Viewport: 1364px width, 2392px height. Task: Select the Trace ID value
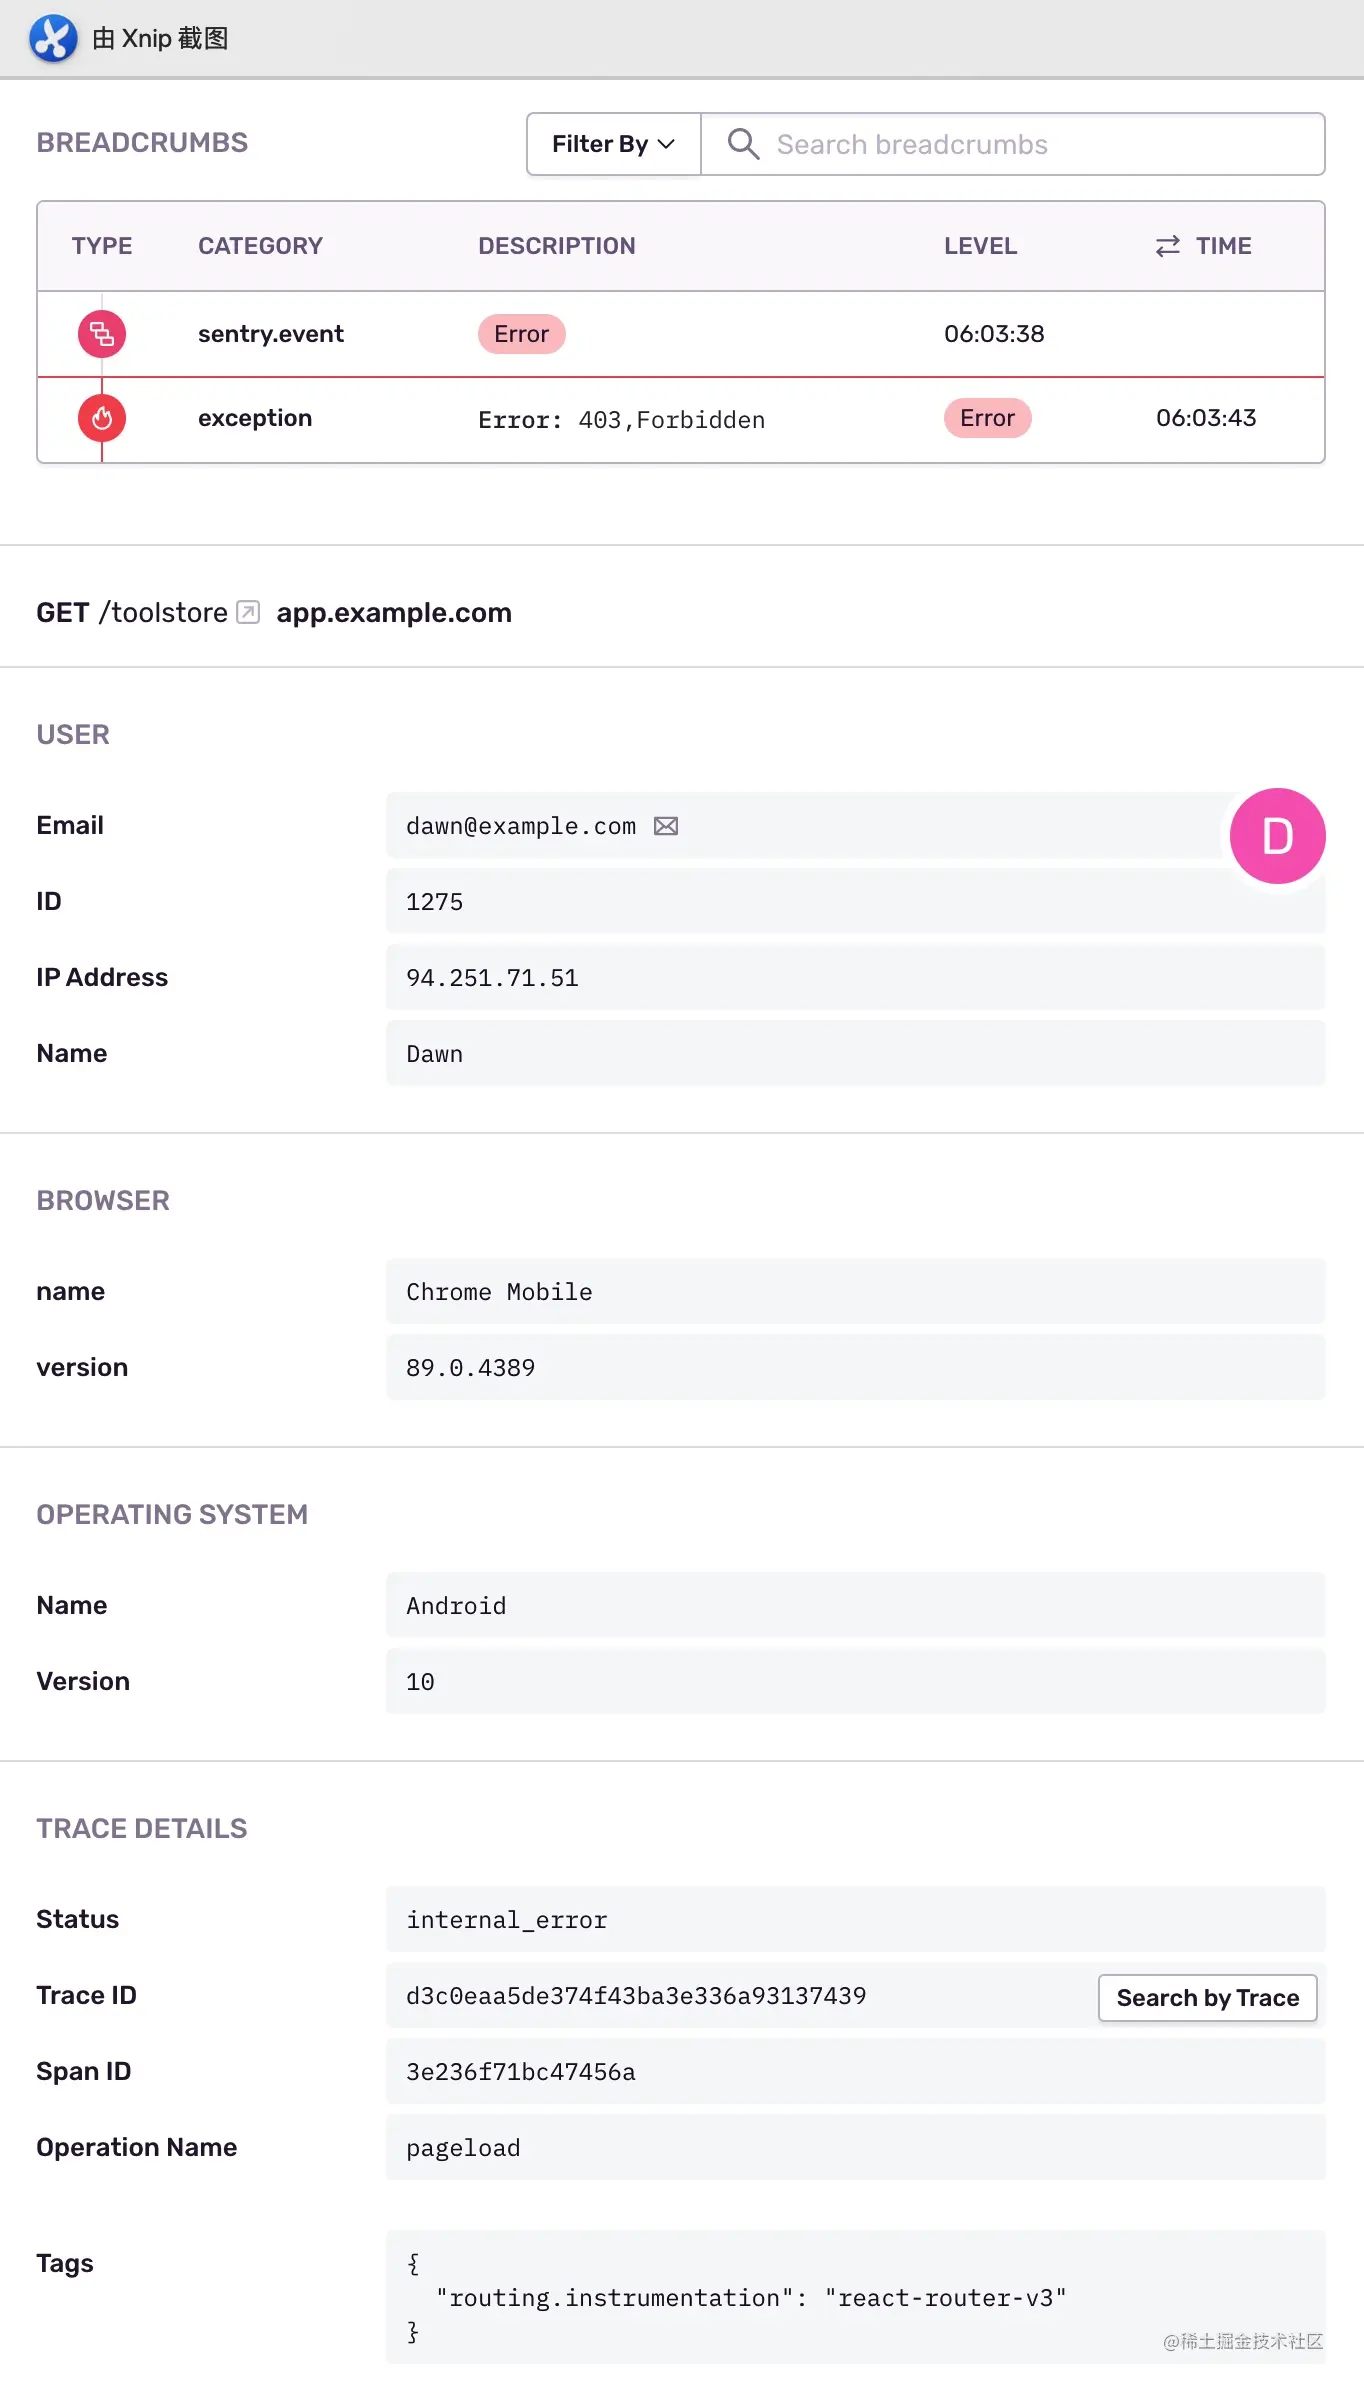(636, 1996)
